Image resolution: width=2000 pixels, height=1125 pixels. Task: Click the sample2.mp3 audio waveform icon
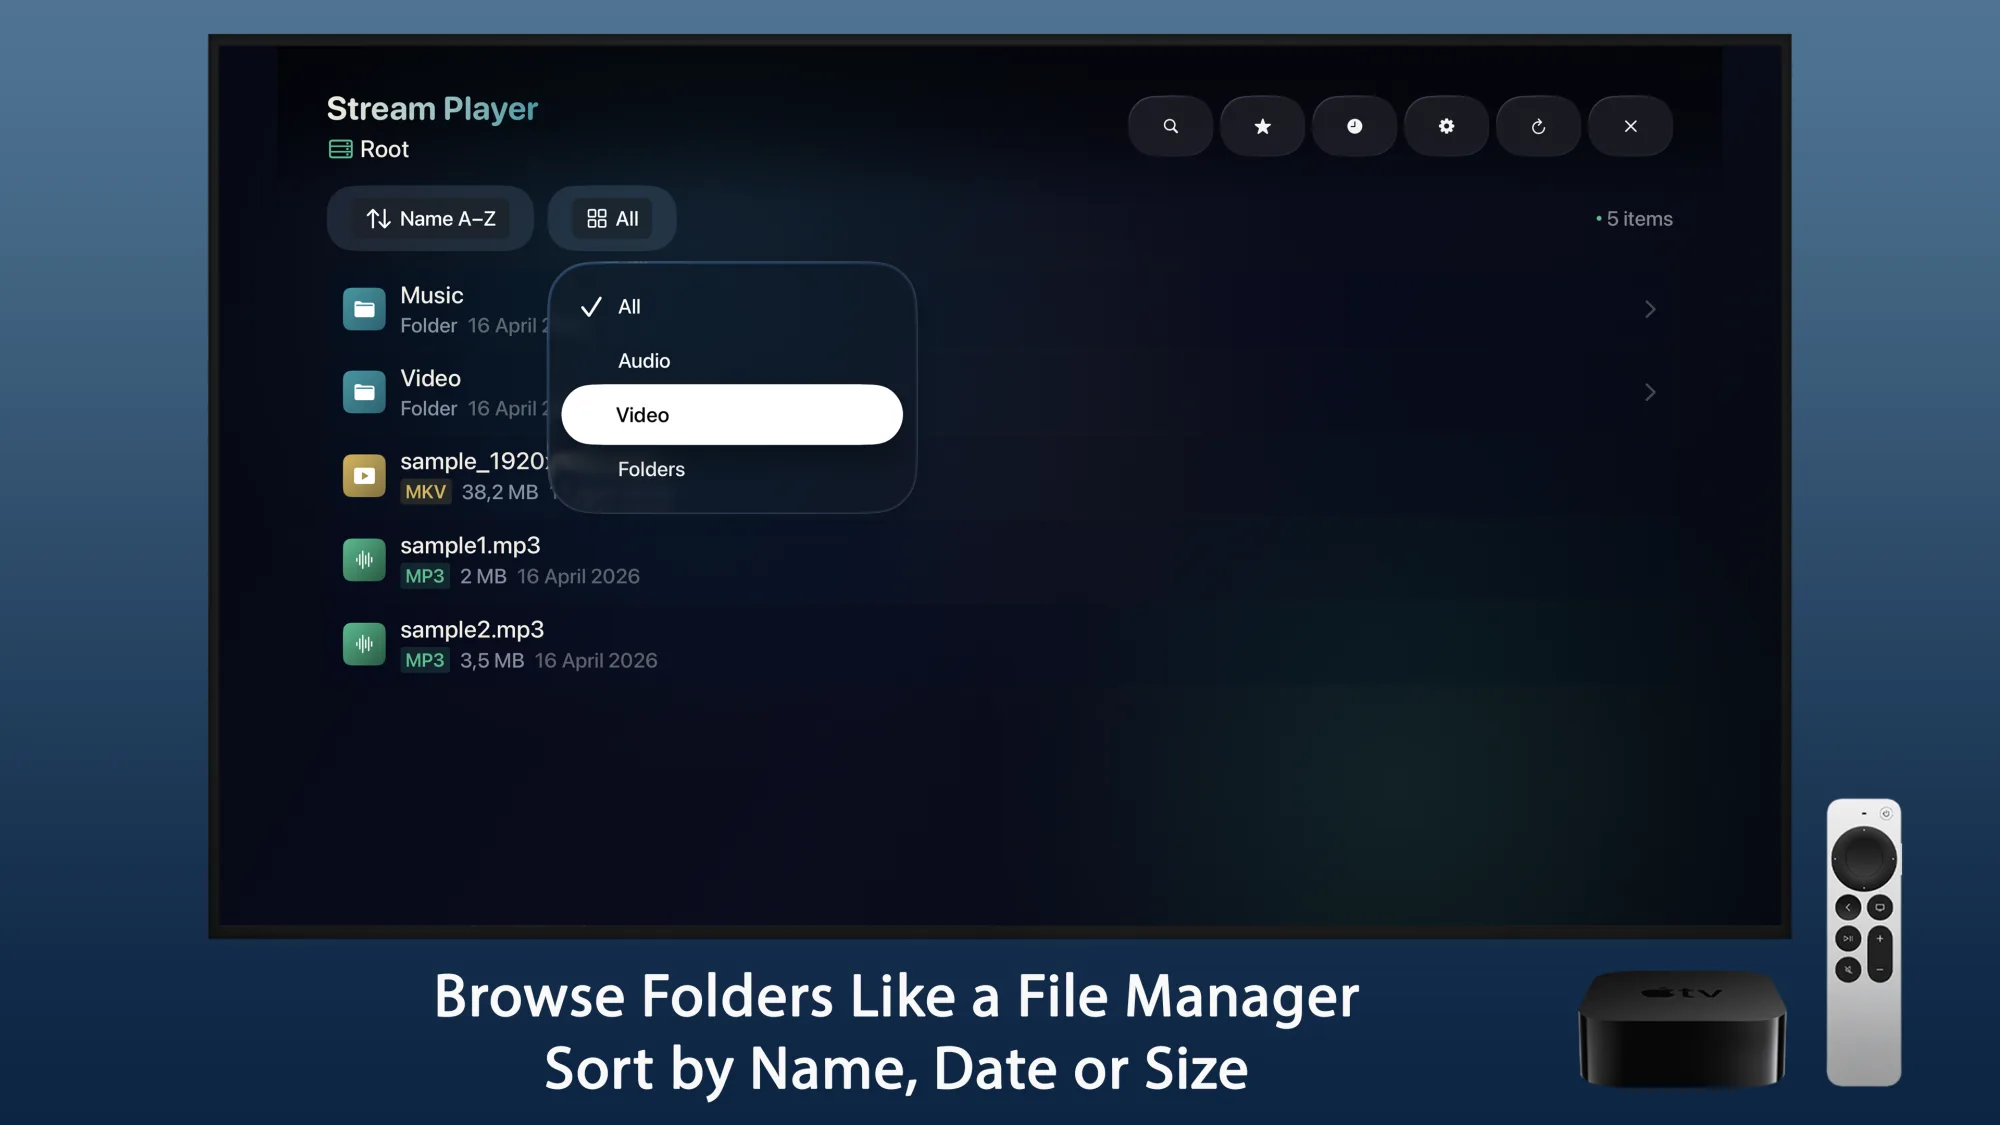coord(364,644)
